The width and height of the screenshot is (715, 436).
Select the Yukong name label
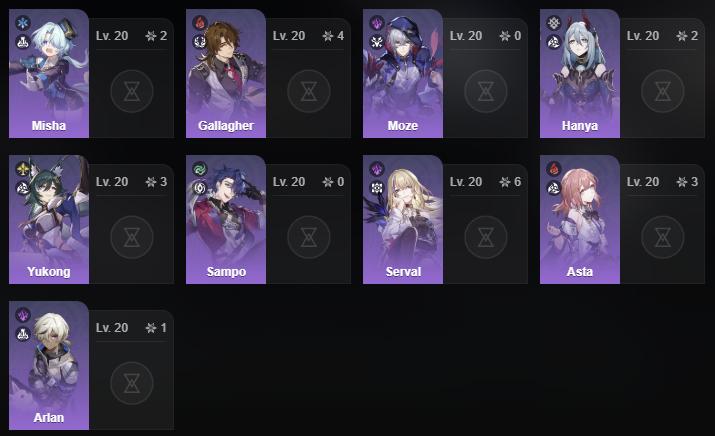49,272
